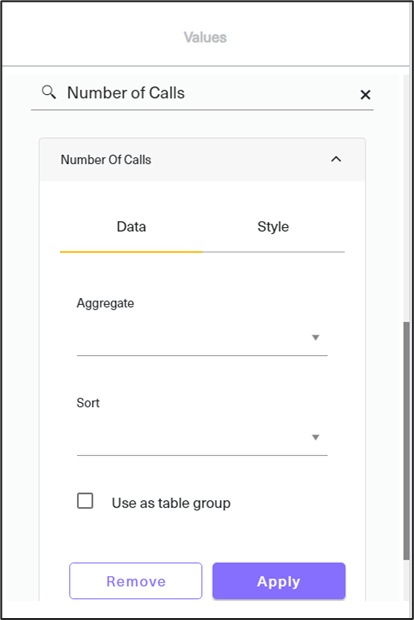The width and height of the screenshot is (414, 620).
Task: Click the Number Of Calls header title
Action: coord(106,160)
